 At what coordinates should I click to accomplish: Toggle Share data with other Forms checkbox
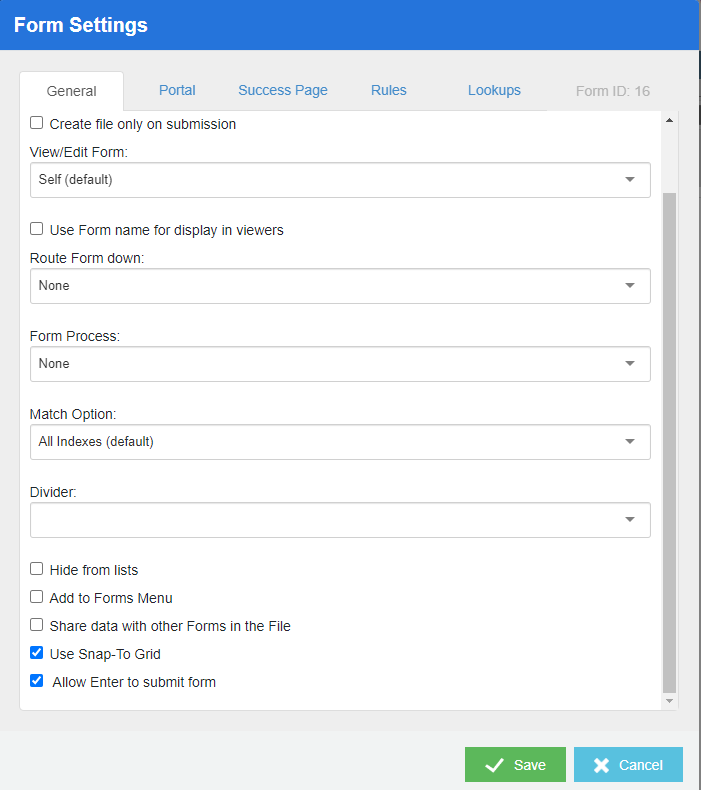37,626
